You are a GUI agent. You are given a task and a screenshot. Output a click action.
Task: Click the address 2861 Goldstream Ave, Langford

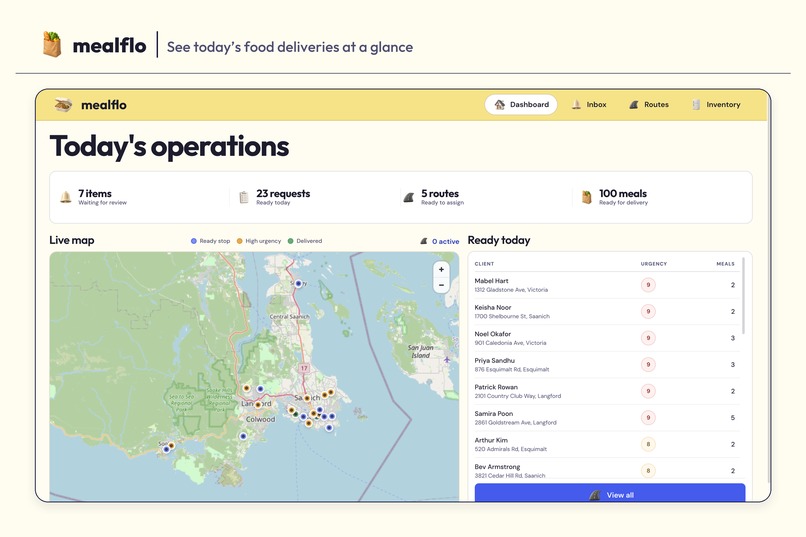tap(516, 423)
